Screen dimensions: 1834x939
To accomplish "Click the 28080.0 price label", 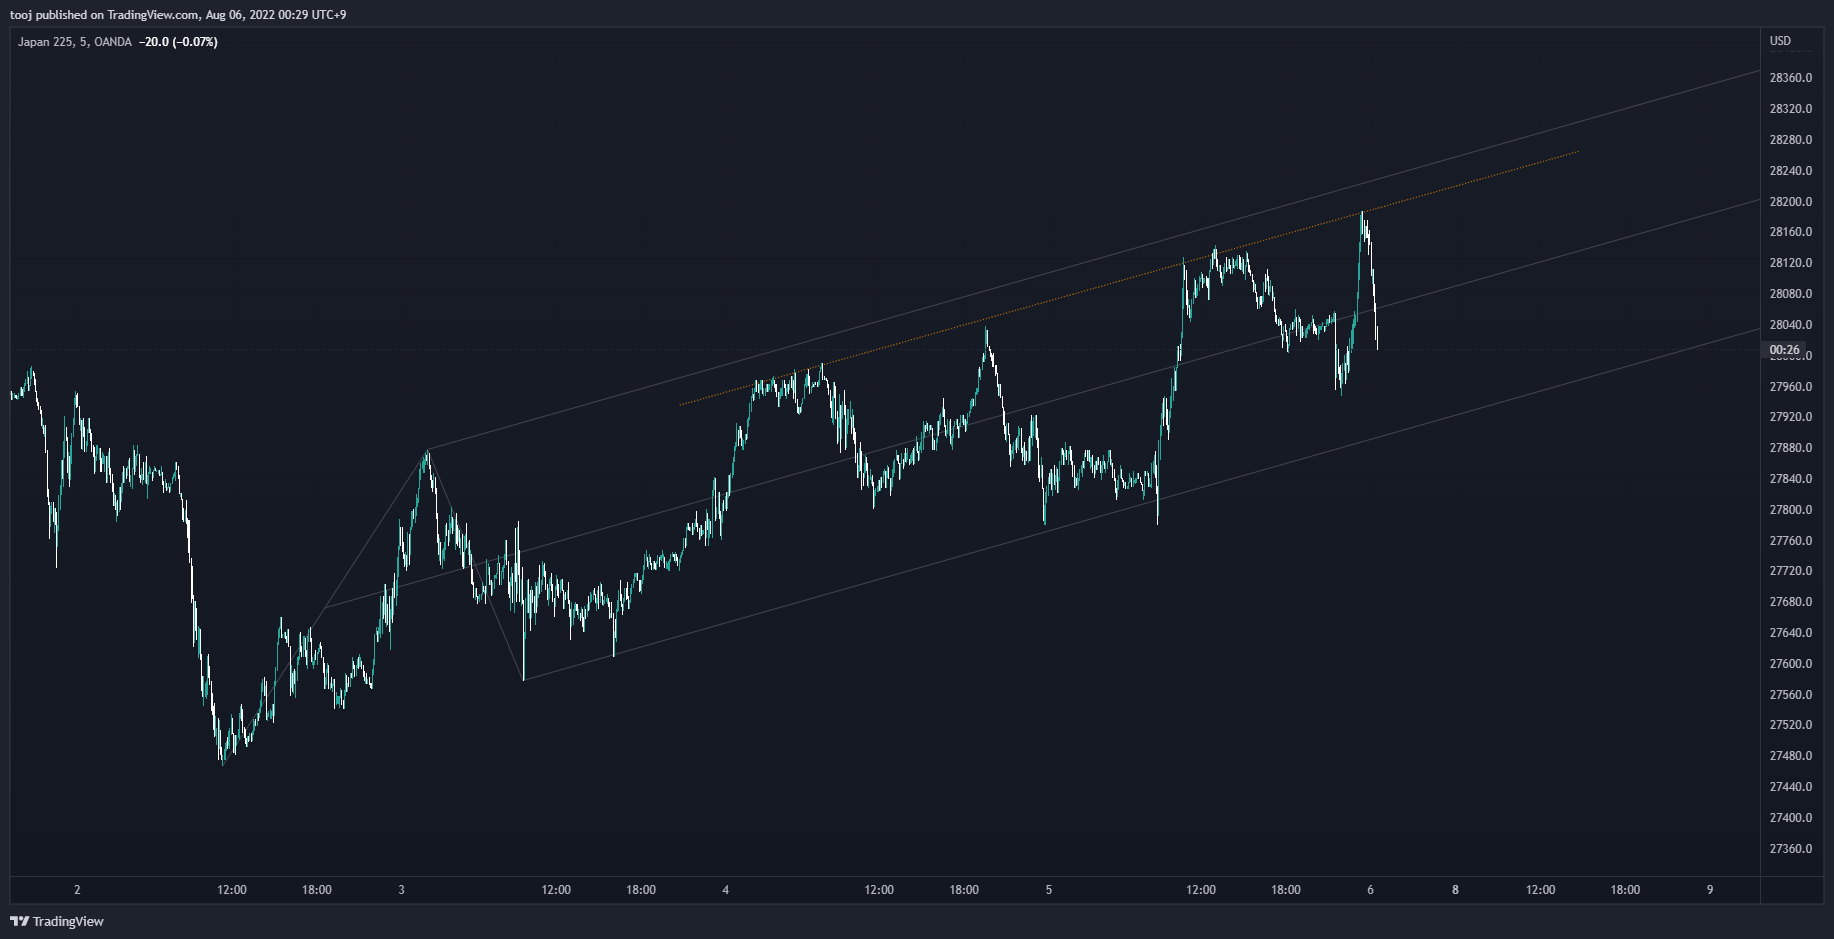I will pos(1791,294).
